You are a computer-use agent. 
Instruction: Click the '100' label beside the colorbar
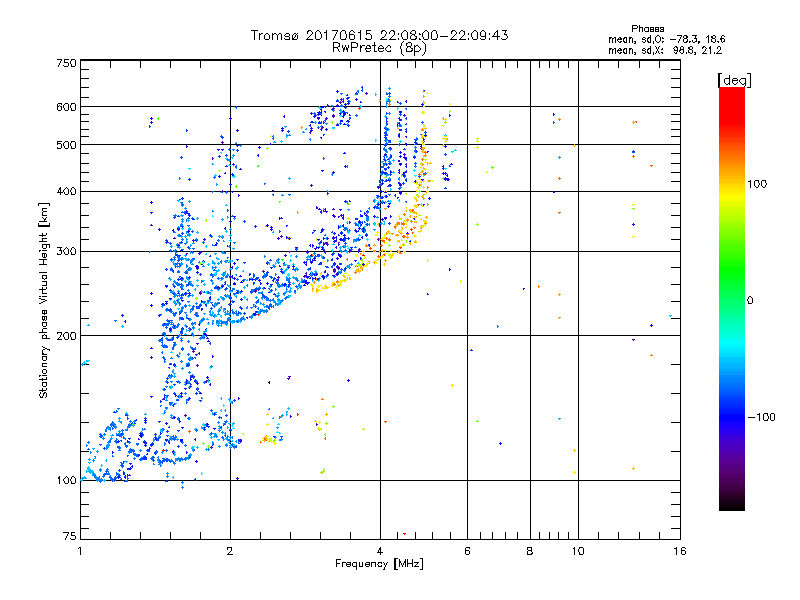click(x=759, y=184)
